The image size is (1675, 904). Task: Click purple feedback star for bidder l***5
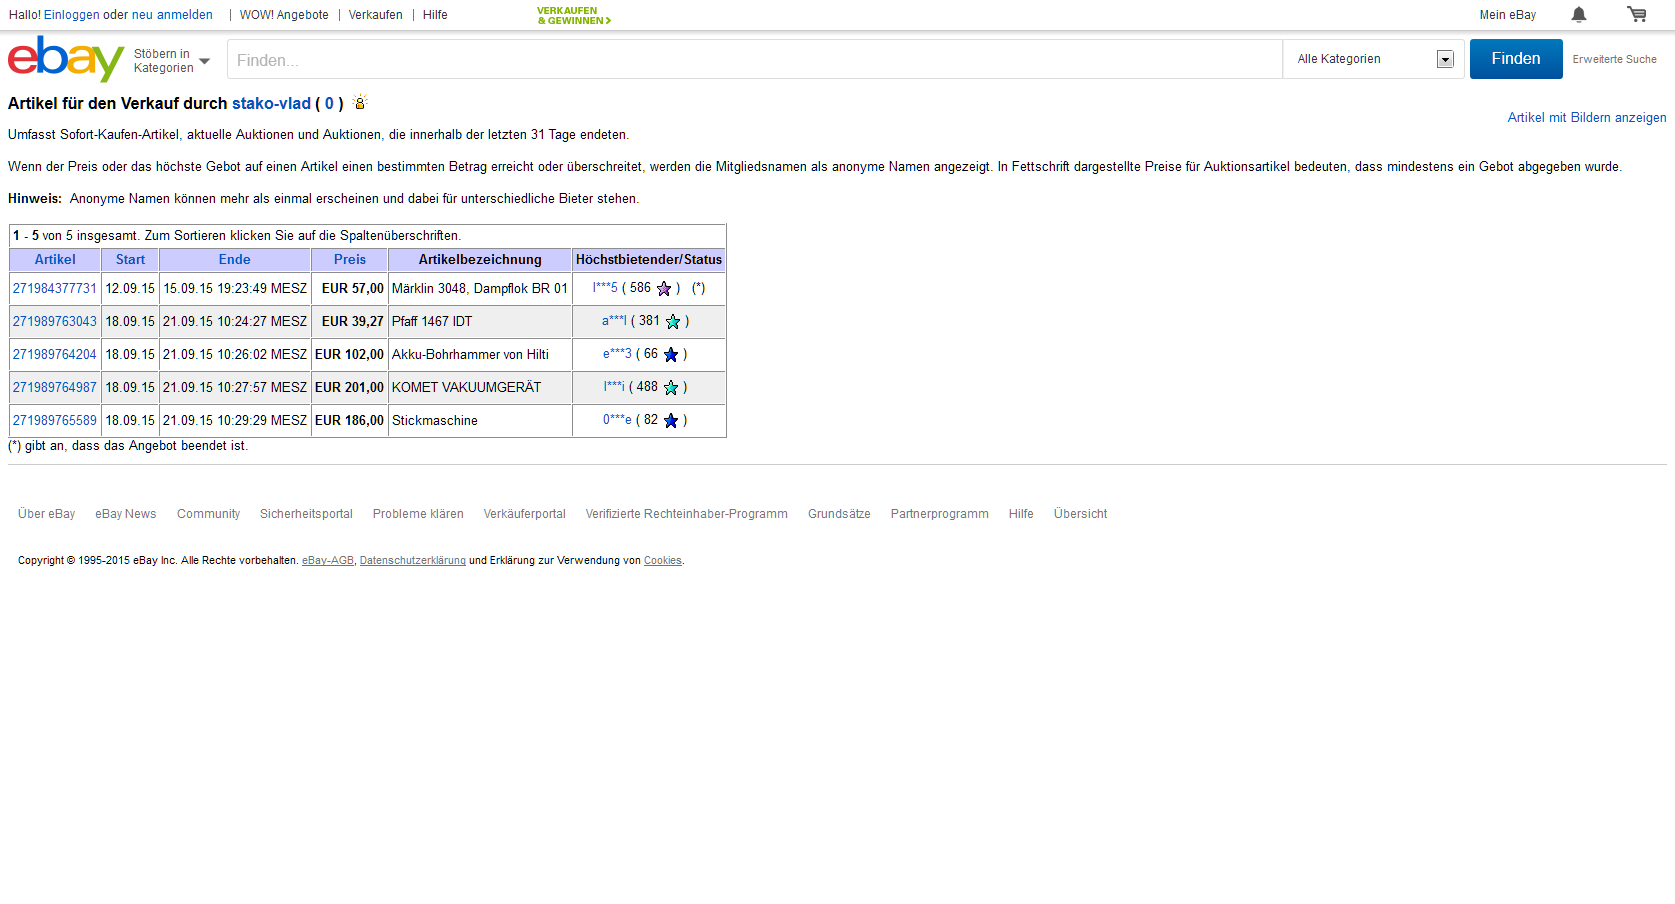[664, 289]
